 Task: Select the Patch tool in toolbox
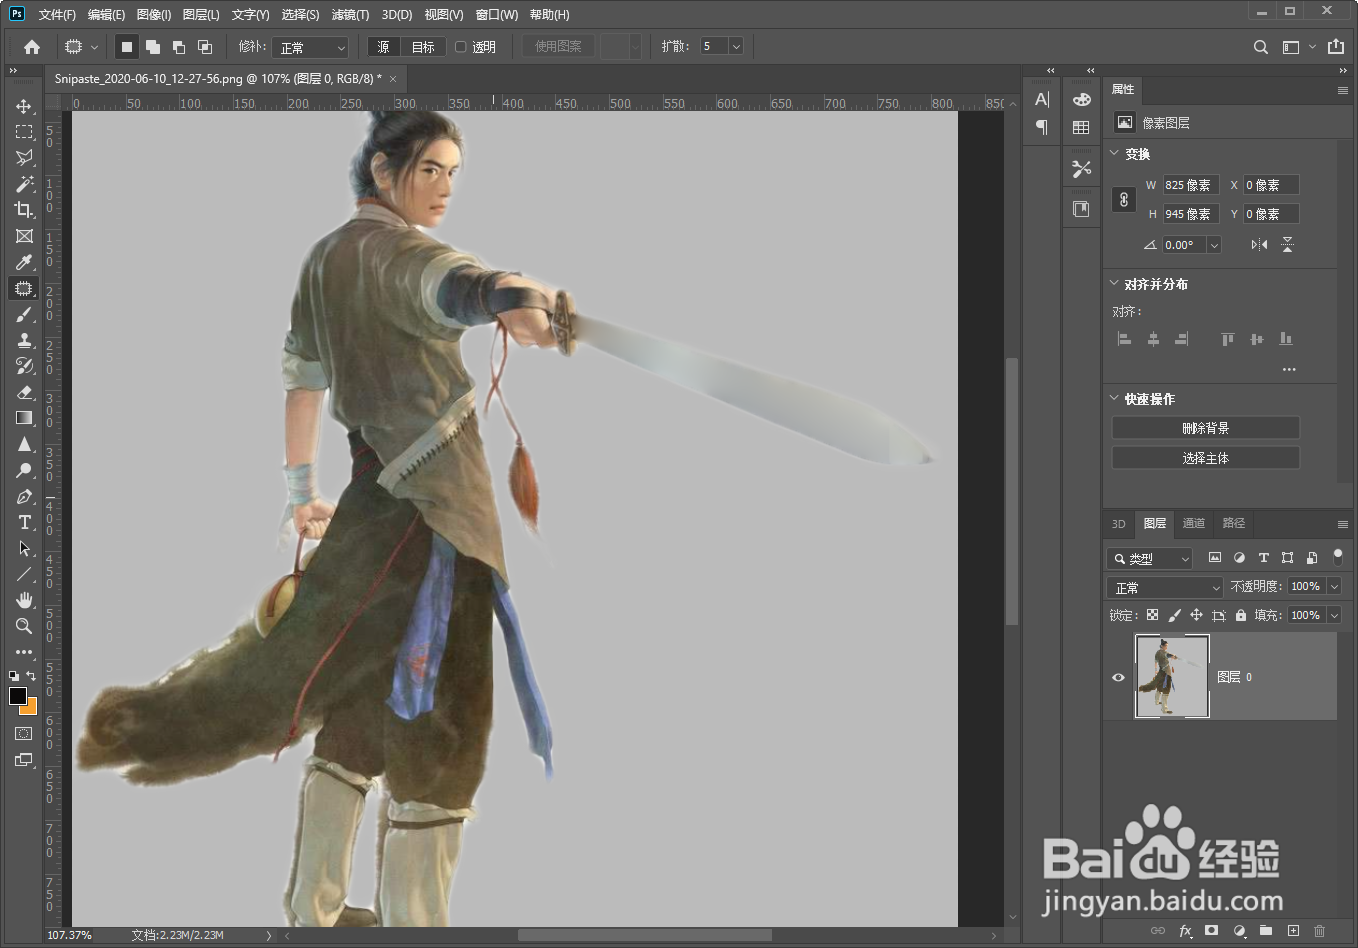[24, 288]
